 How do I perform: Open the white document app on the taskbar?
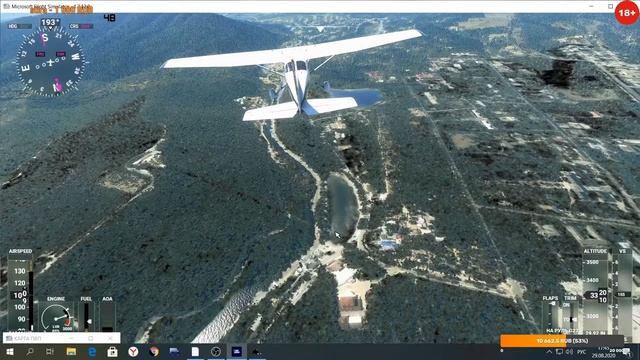click(x=195, y=352)
